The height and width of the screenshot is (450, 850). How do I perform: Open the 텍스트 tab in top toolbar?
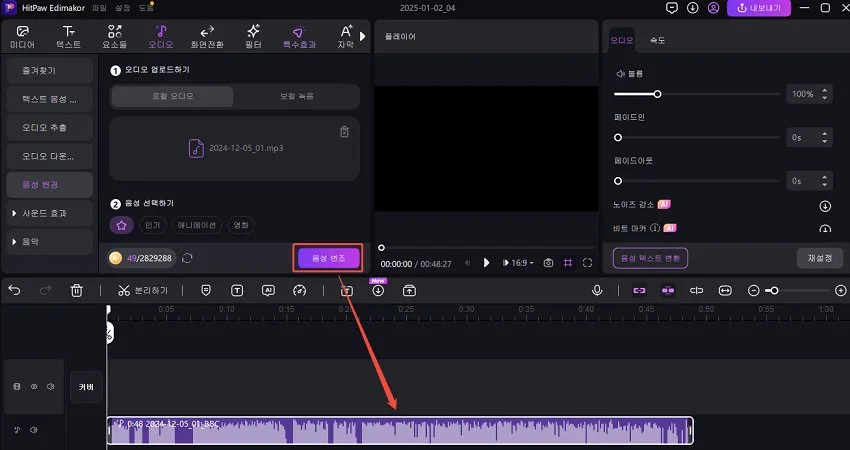(x=69, y=37)
